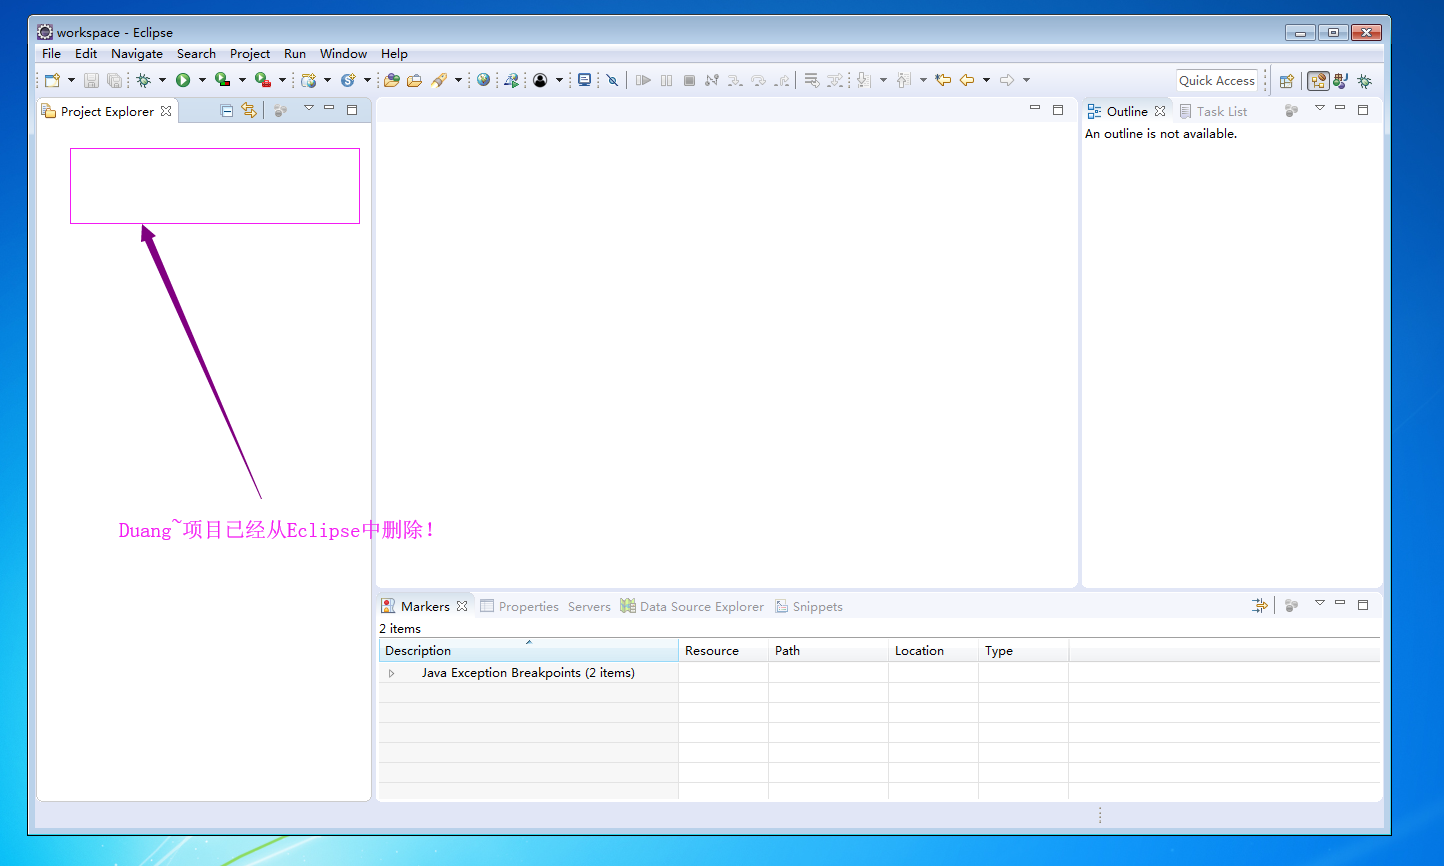Viewport: 1444px width, 866px height.
Task: Click the External Tools run icon
Action: 263,80
